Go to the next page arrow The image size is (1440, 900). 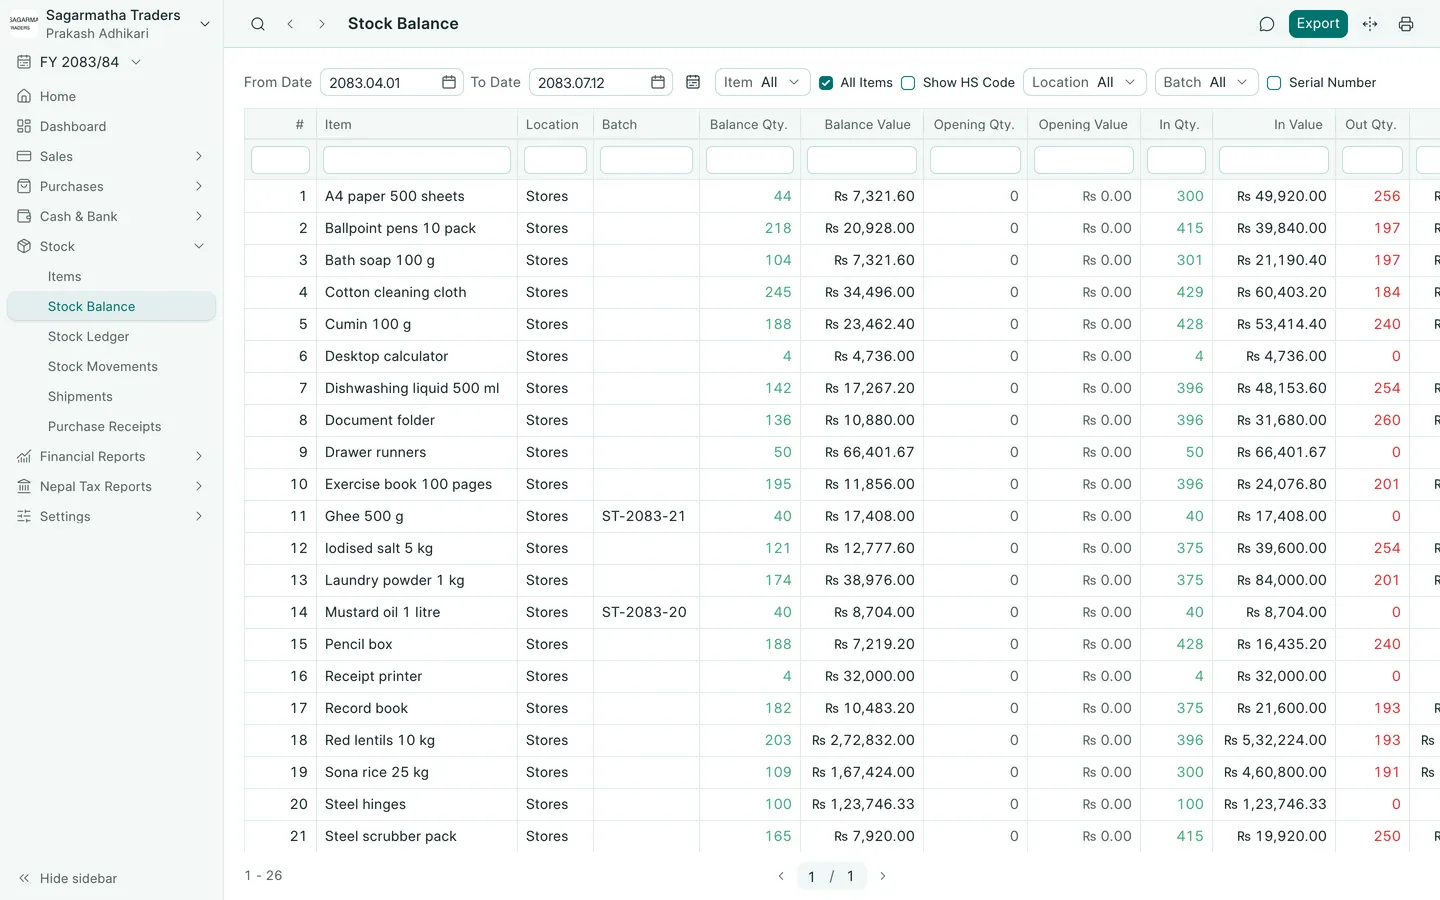pos(883,876)
